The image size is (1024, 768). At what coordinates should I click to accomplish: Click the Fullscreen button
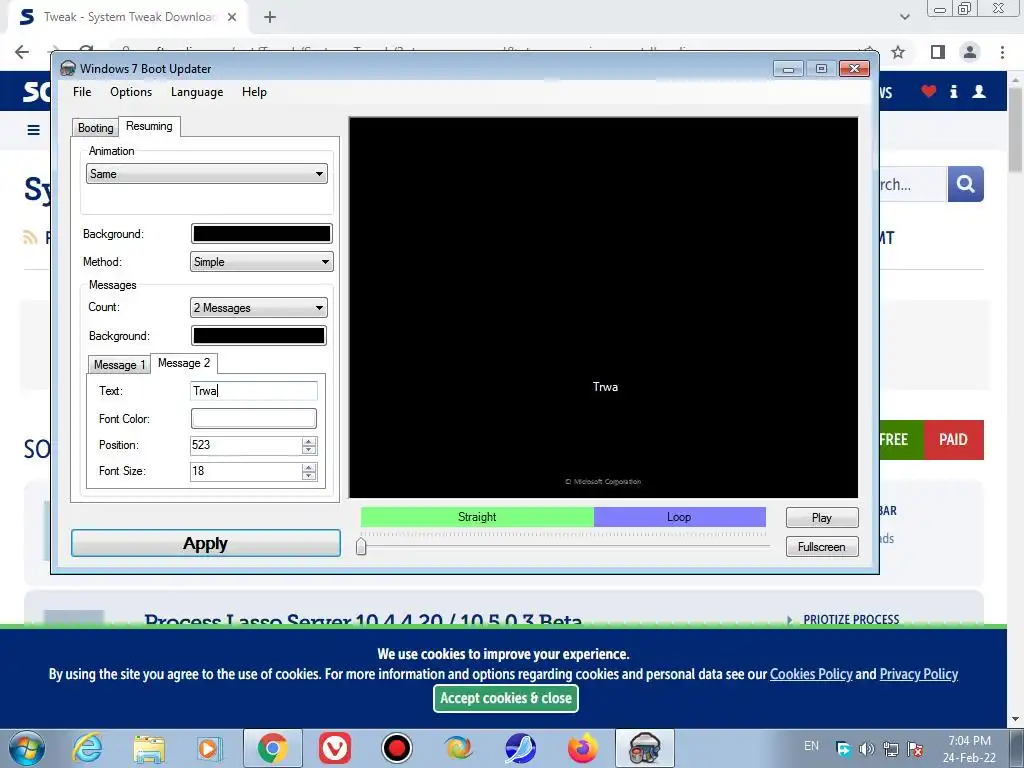pyautogui.click(x=822, y=547)
